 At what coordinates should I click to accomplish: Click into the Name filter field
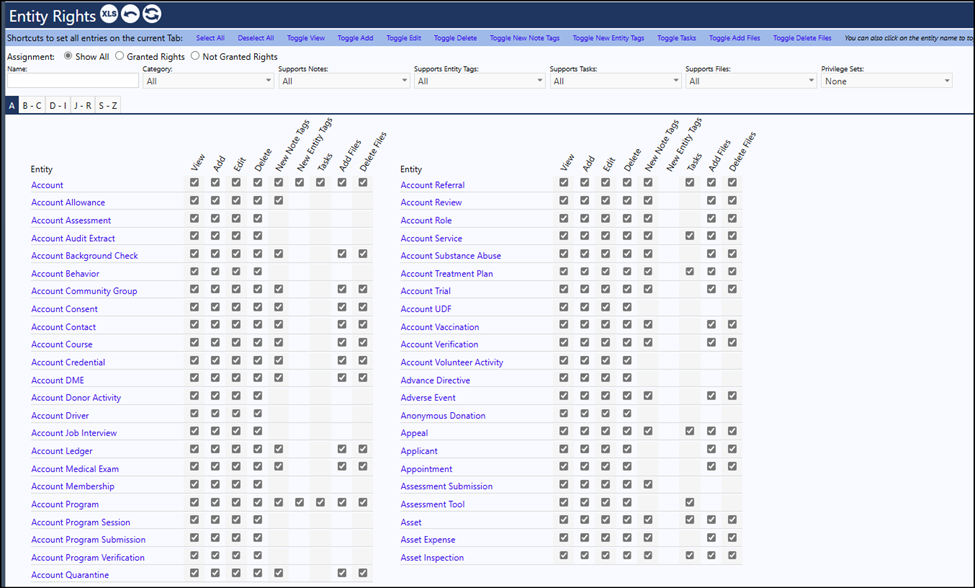pyautogui.click(x=73, y=81)
